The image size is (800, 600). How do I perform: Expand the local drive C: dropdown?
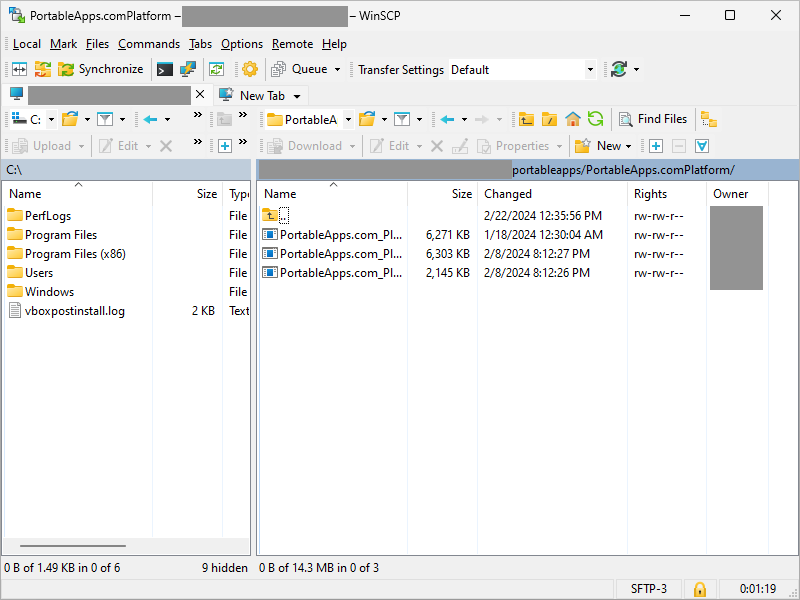[49, 119]
